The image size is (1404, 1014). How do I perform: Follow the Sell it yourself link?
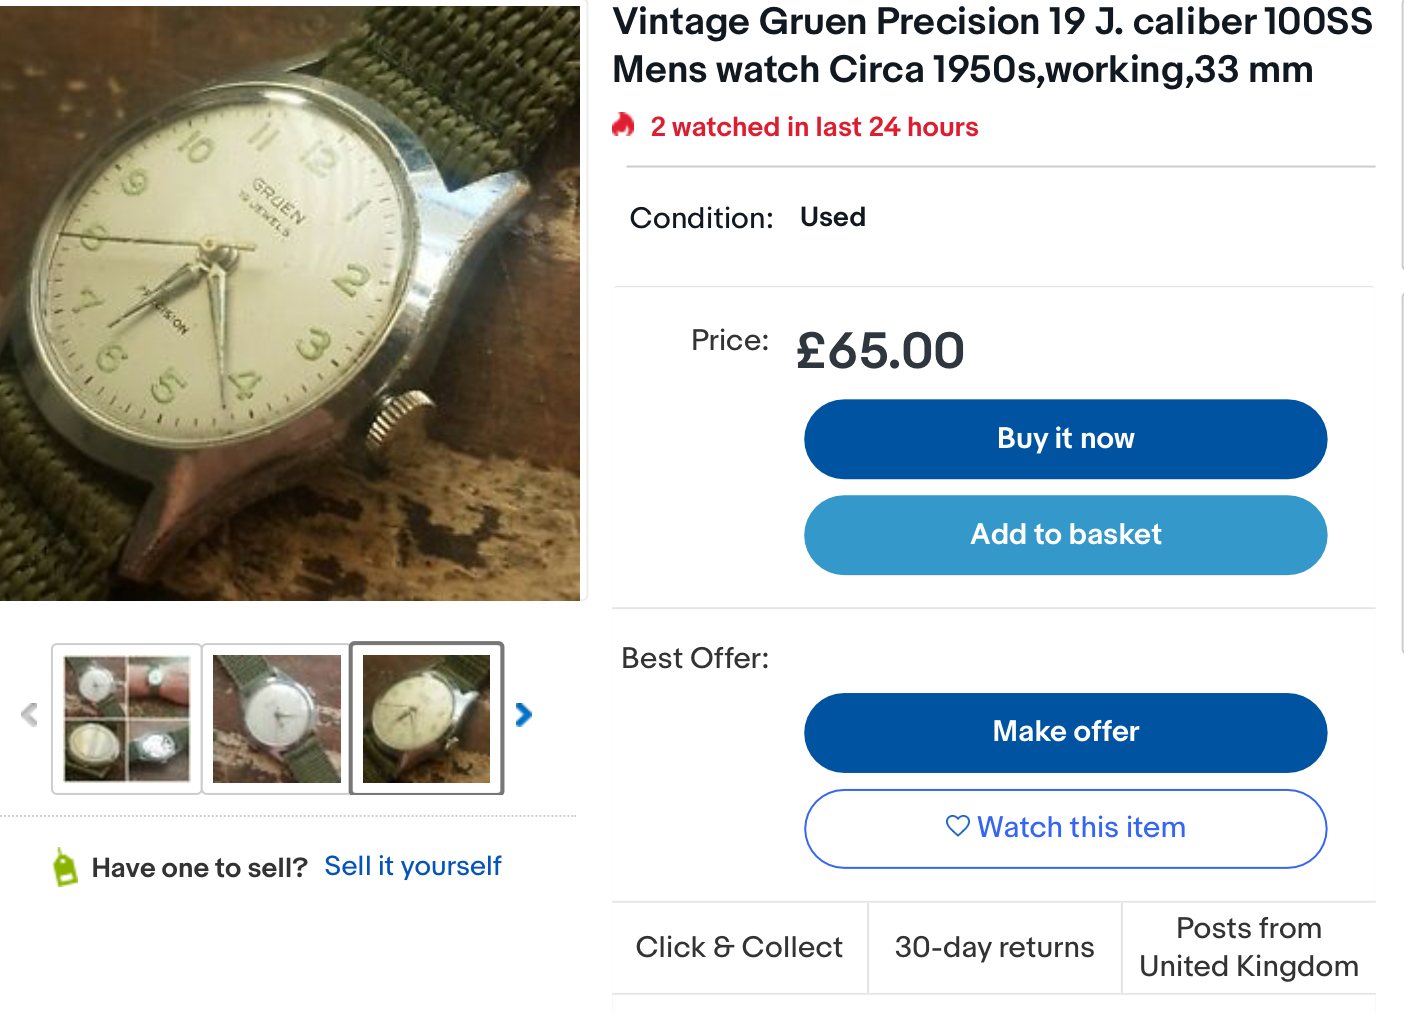pos(412,866)
